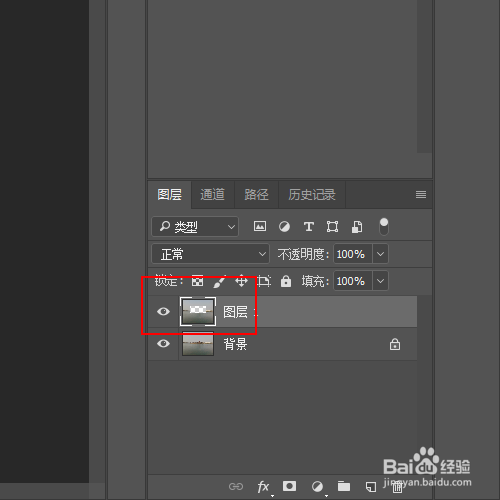Open the fill slider dropdown arrow

380,281
